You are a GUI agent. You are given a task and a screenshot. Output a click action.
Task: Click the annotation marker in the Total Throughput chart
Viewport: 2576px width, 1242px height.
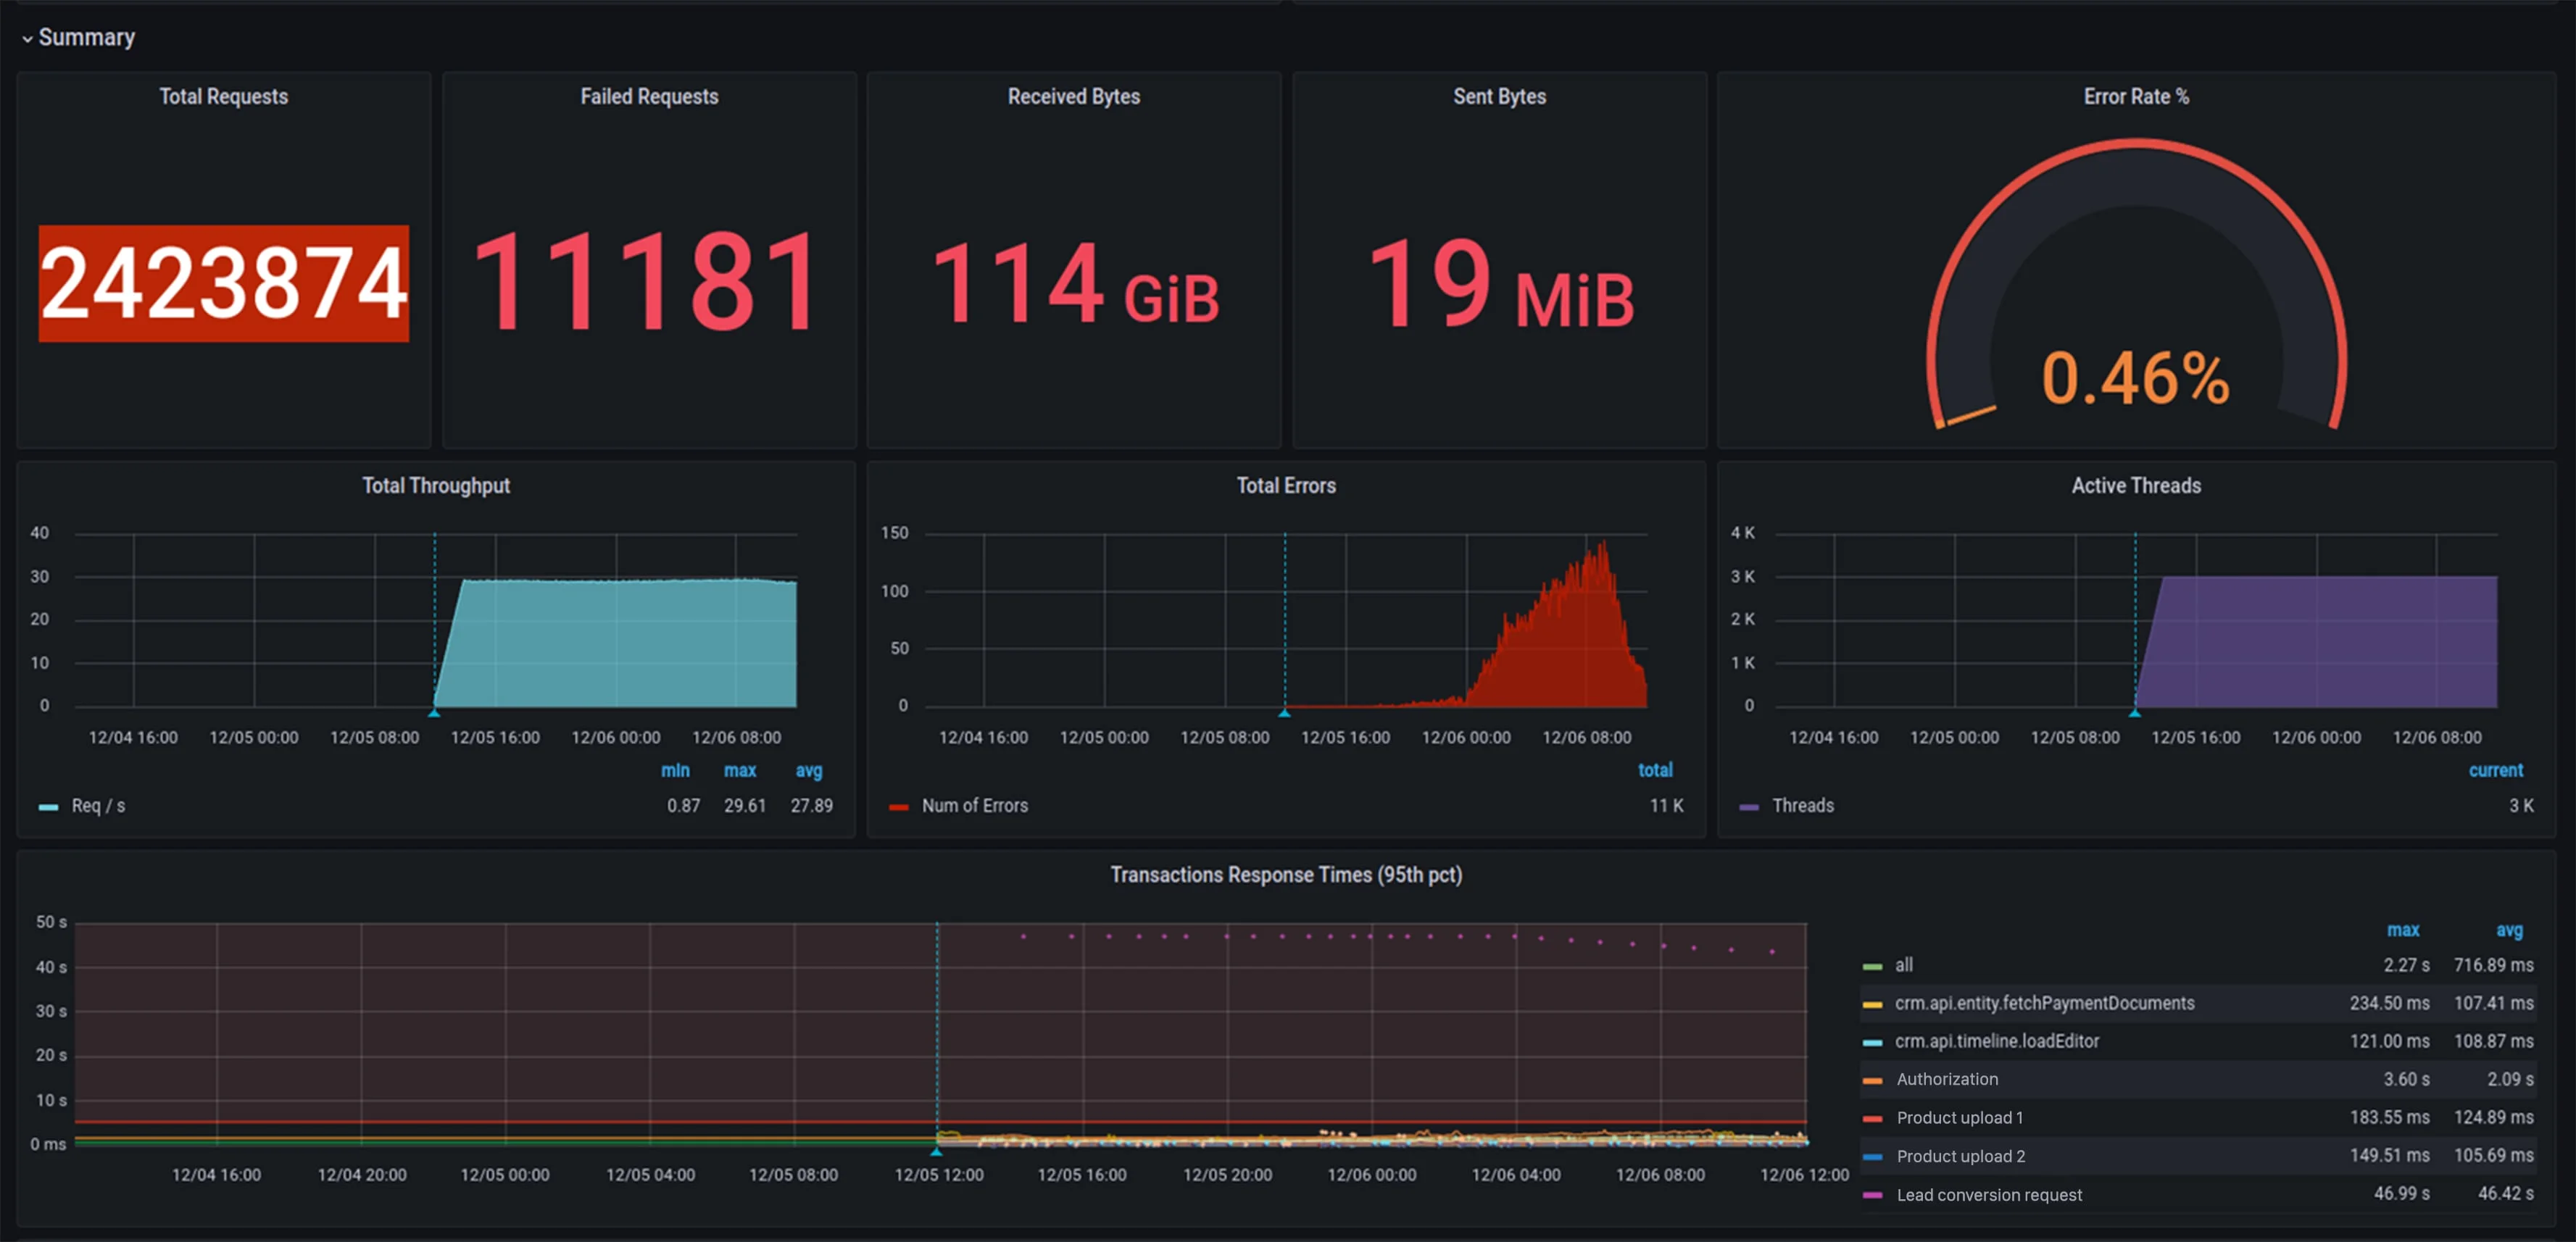pos(434,712)
